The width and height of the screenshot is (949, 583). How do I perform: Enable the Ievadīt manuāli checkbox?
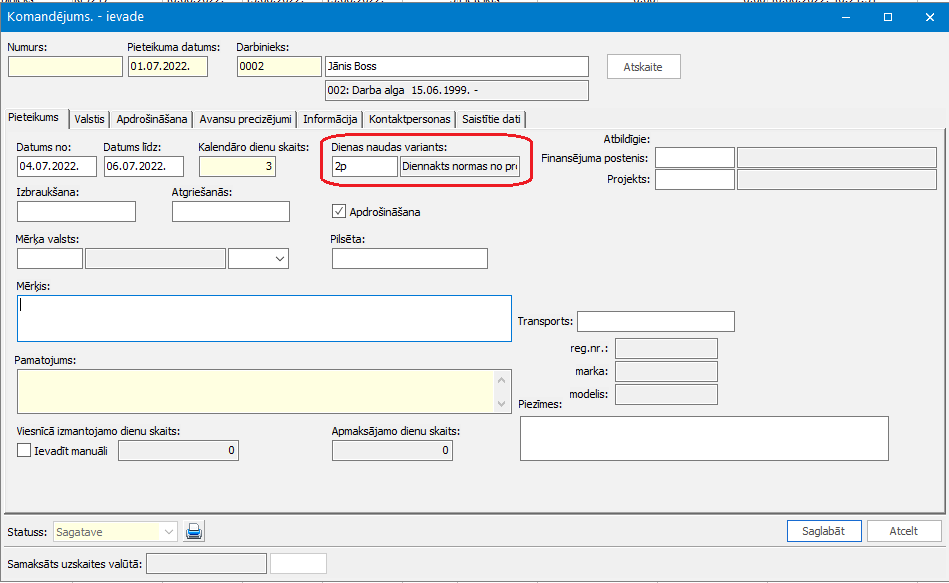point(24,450)
